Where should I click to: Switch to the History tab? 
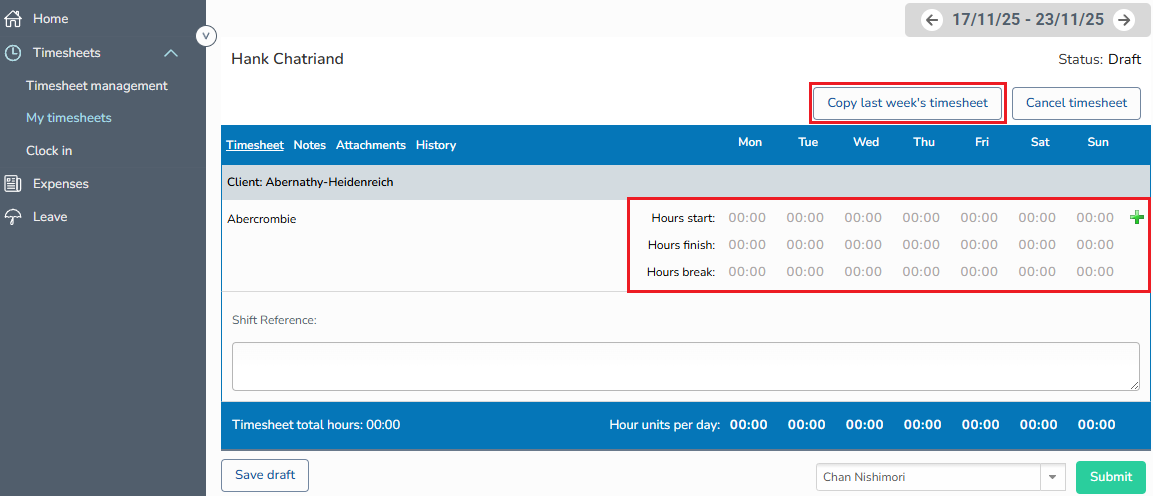click(x=436, y=145)
